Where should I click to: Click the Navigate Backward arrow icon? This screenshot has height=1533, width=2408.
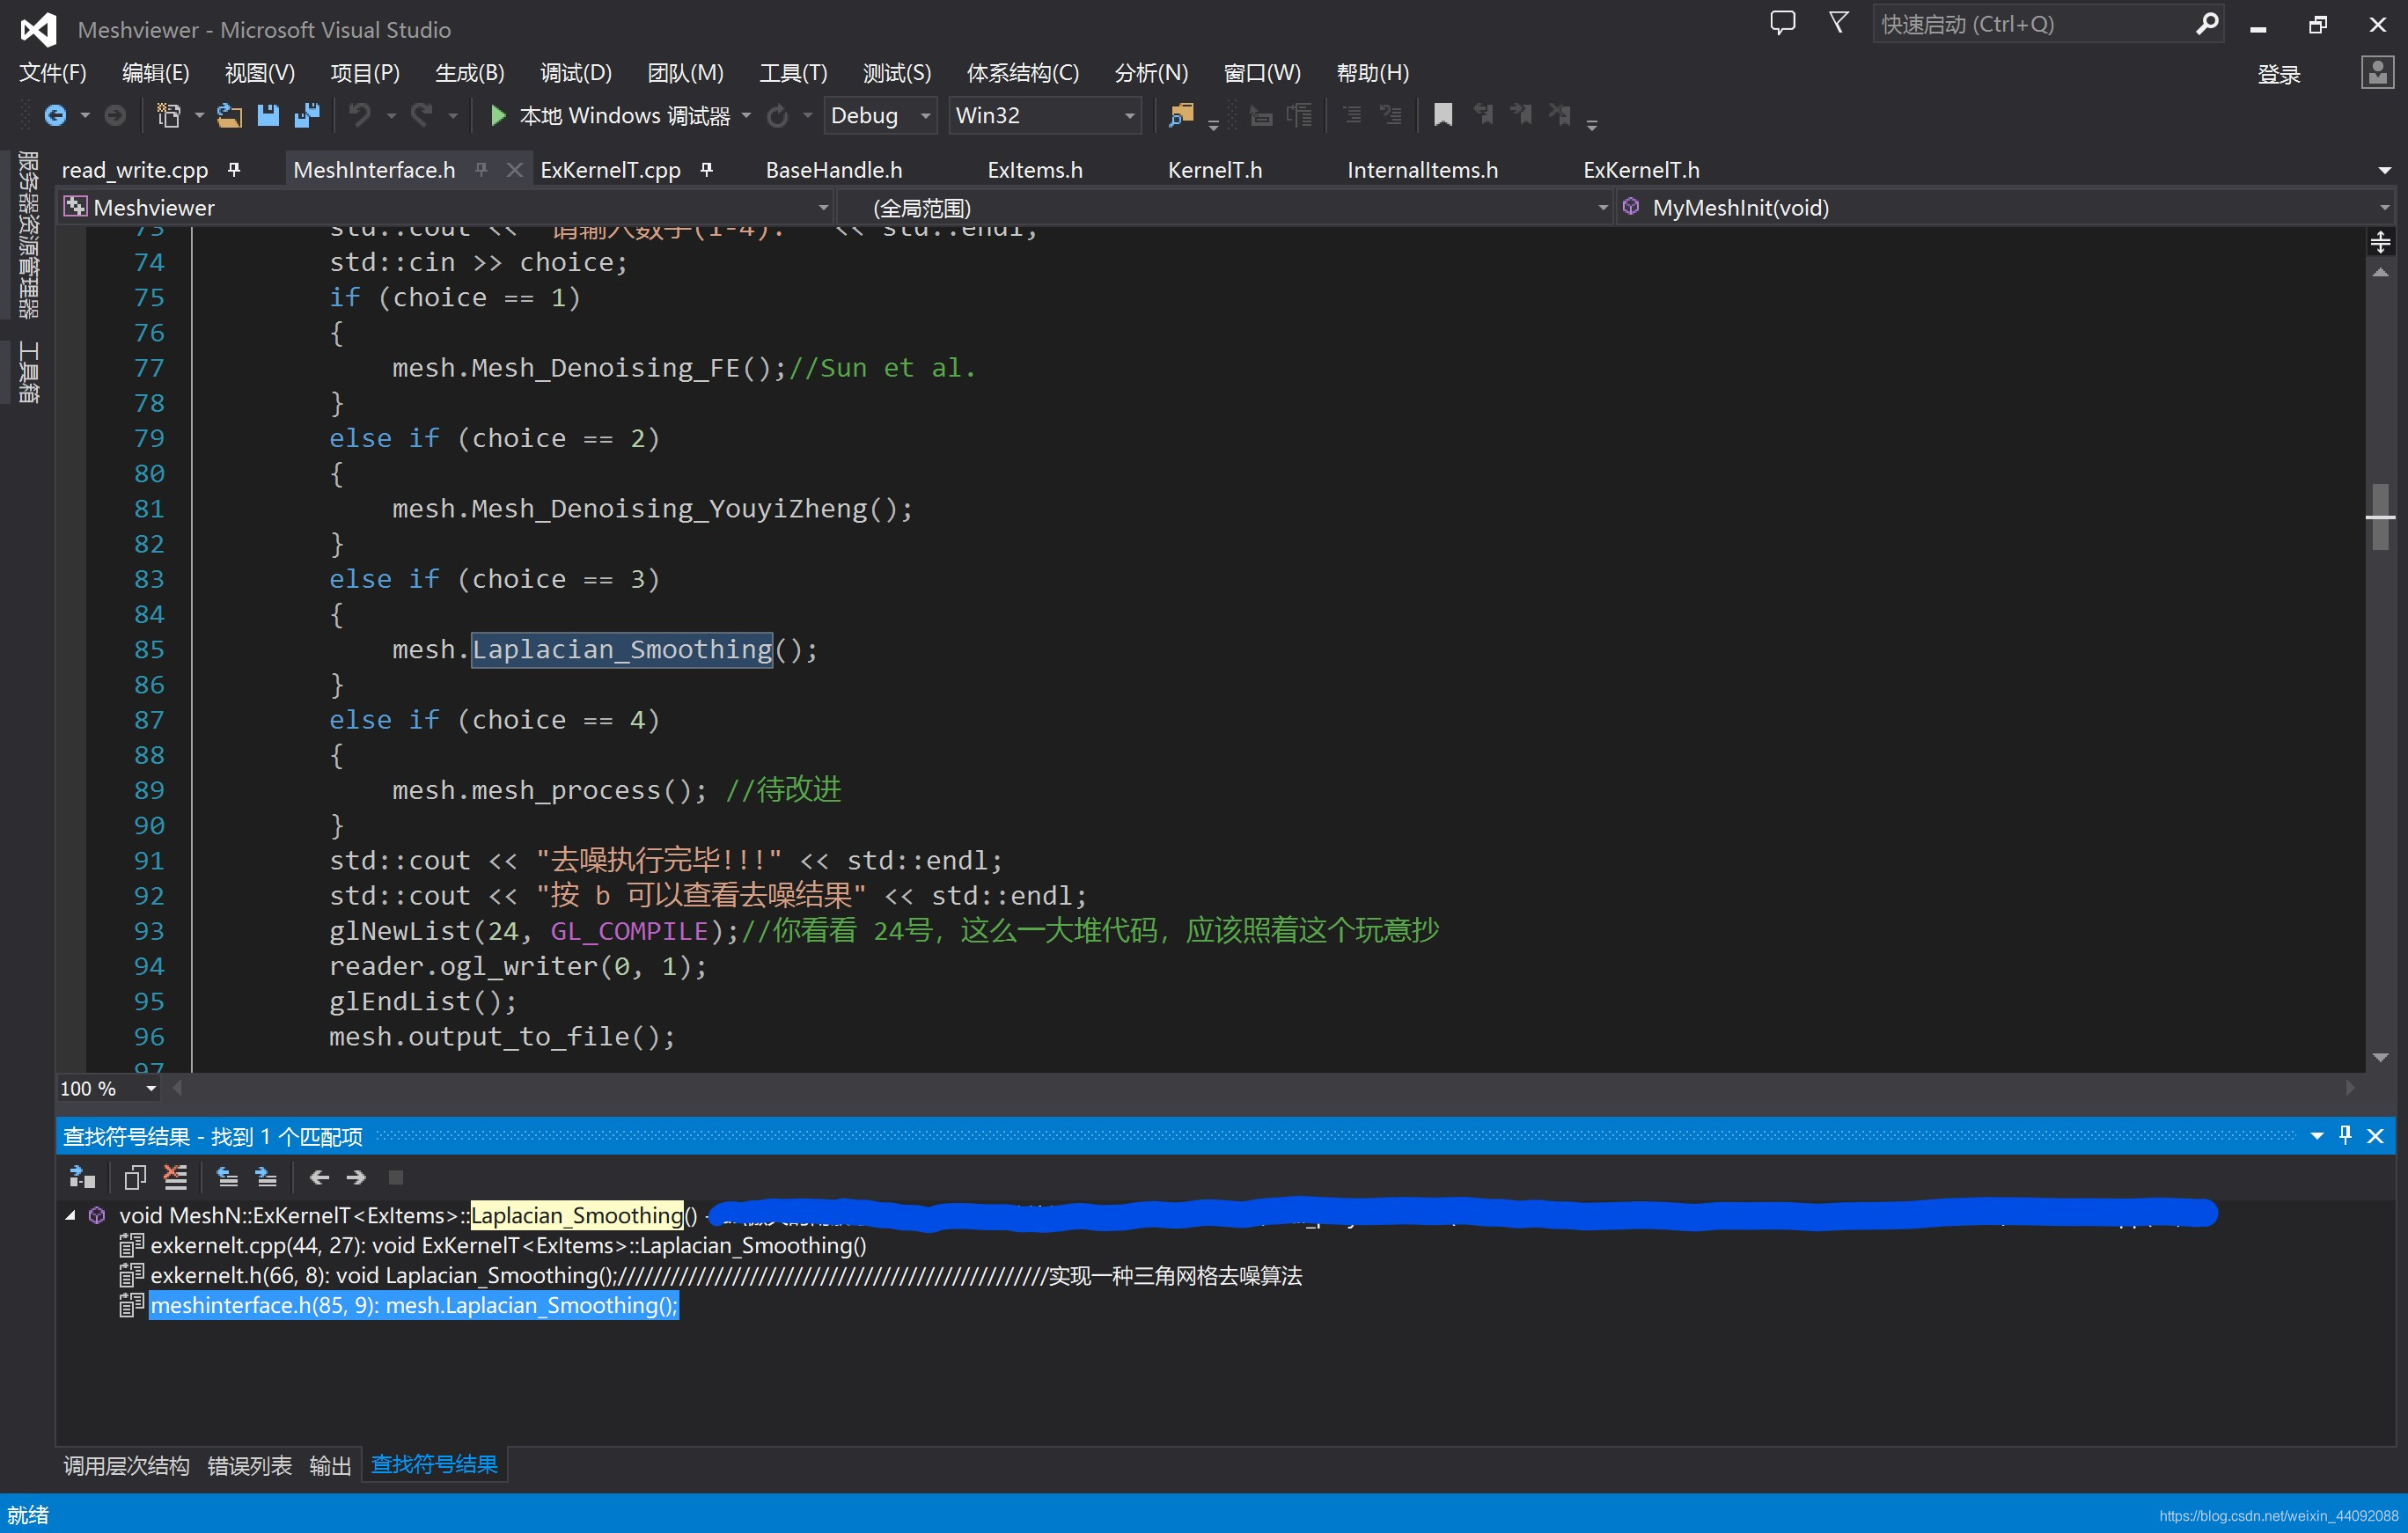tap(55, 116)
